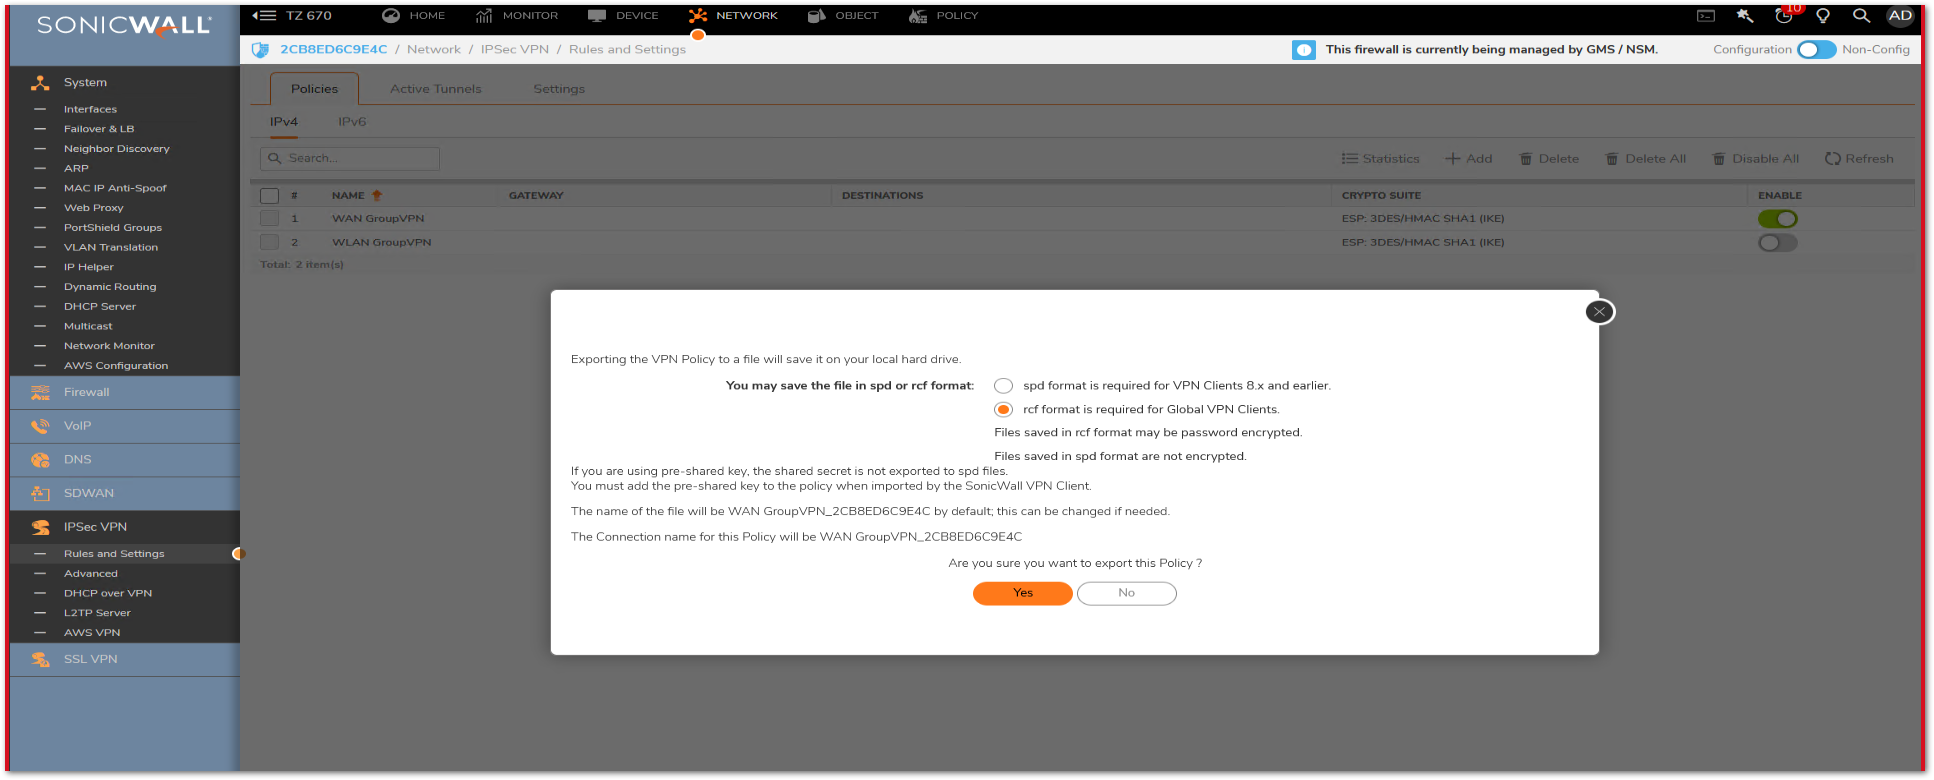Image resolution: width=1934 pixels, height=780 pixels.
Task: Open the AD user avatar menu
Action: [x=1900, y=16]
